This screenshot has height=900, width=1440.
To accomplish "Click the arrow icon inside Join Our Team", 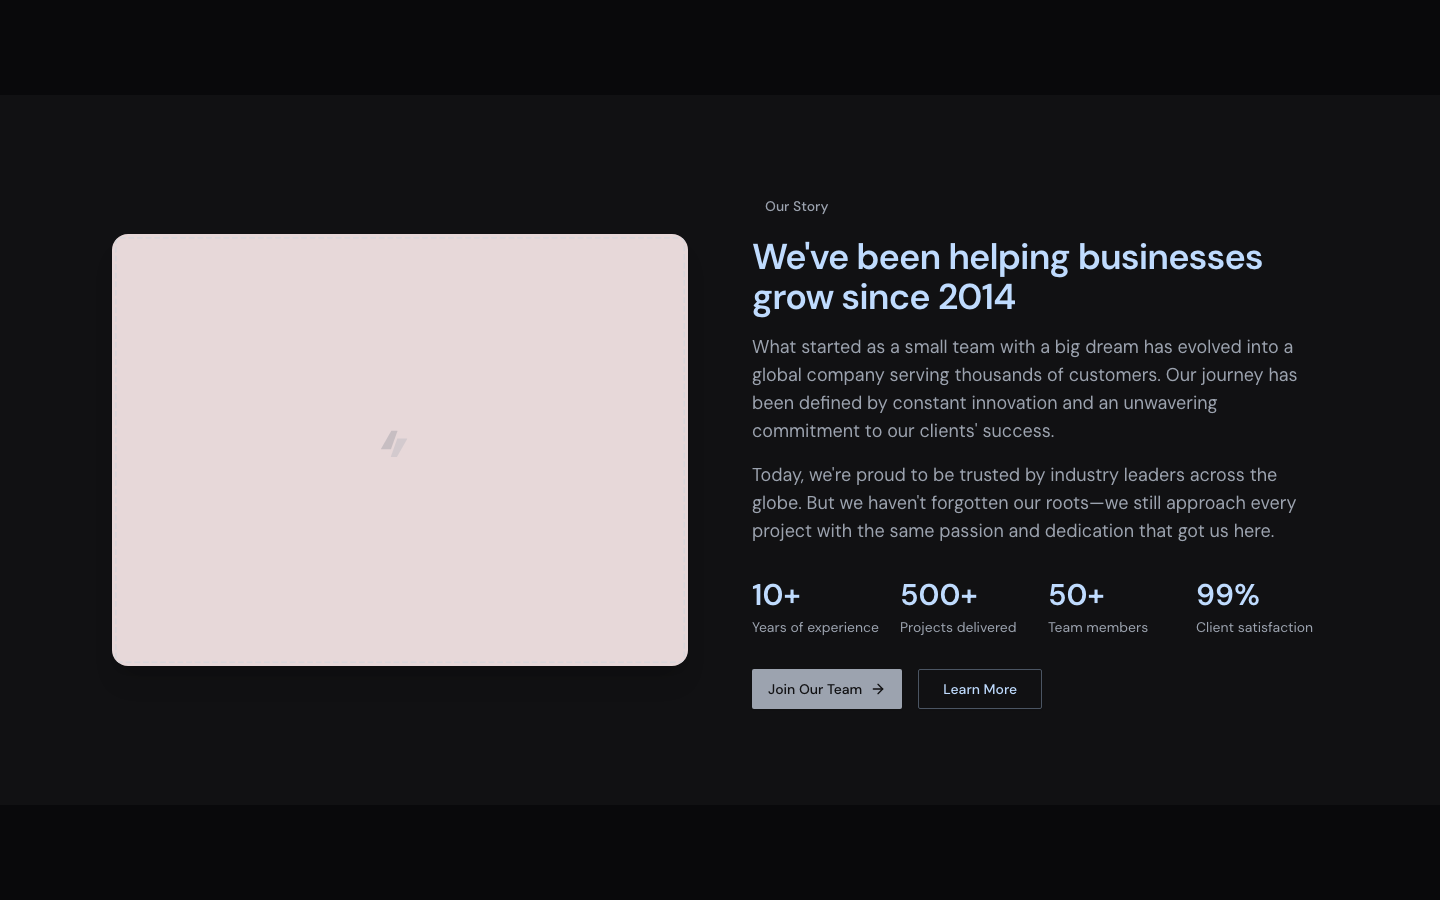I will [878, 689].
